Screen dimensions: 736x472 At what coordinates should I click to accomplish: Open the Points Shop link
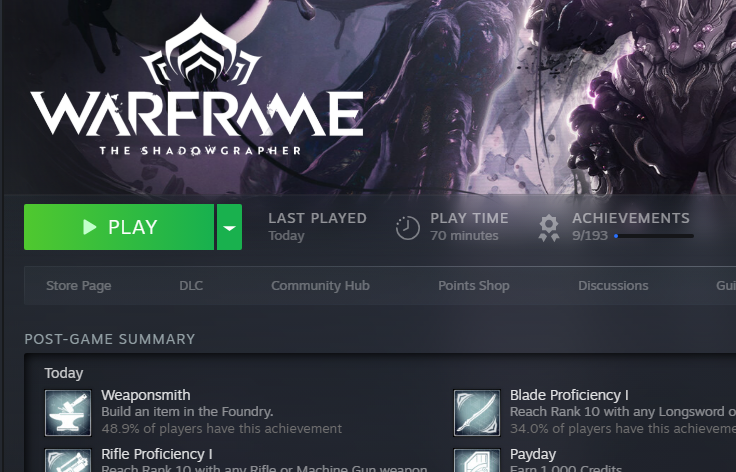click(474, 286)
